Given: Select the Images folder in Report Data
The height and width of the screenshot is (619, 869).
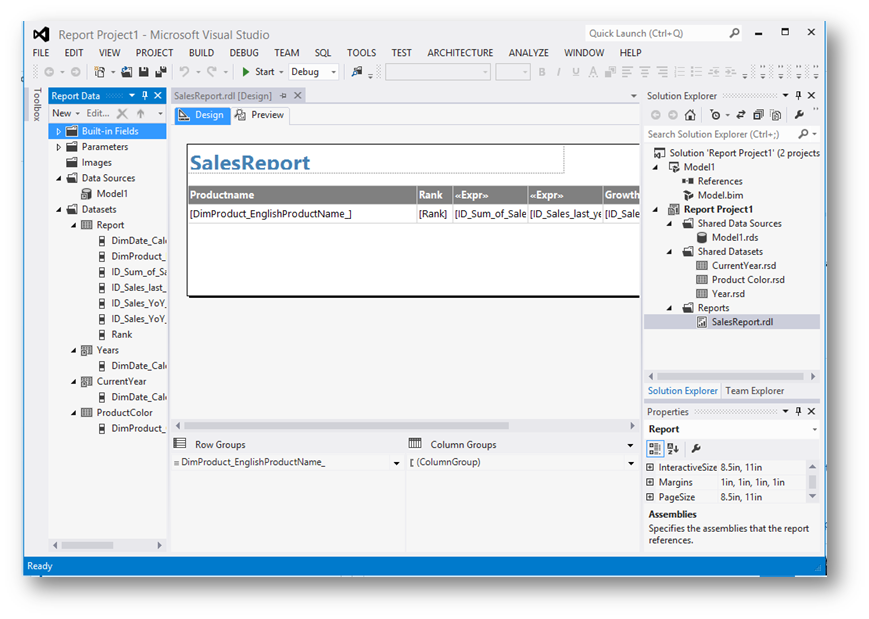Looking at the screenshot, I should [x=96, y=162].
